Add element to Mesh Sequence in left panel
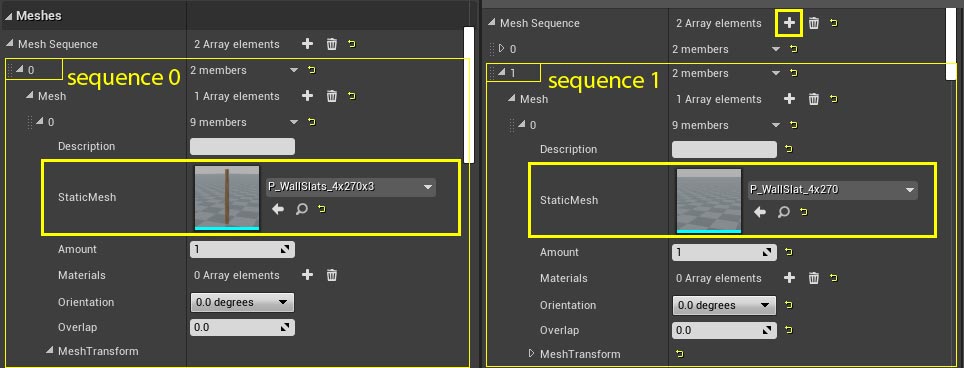This screenshot has width=964, height=368. (x=307, y=44)
